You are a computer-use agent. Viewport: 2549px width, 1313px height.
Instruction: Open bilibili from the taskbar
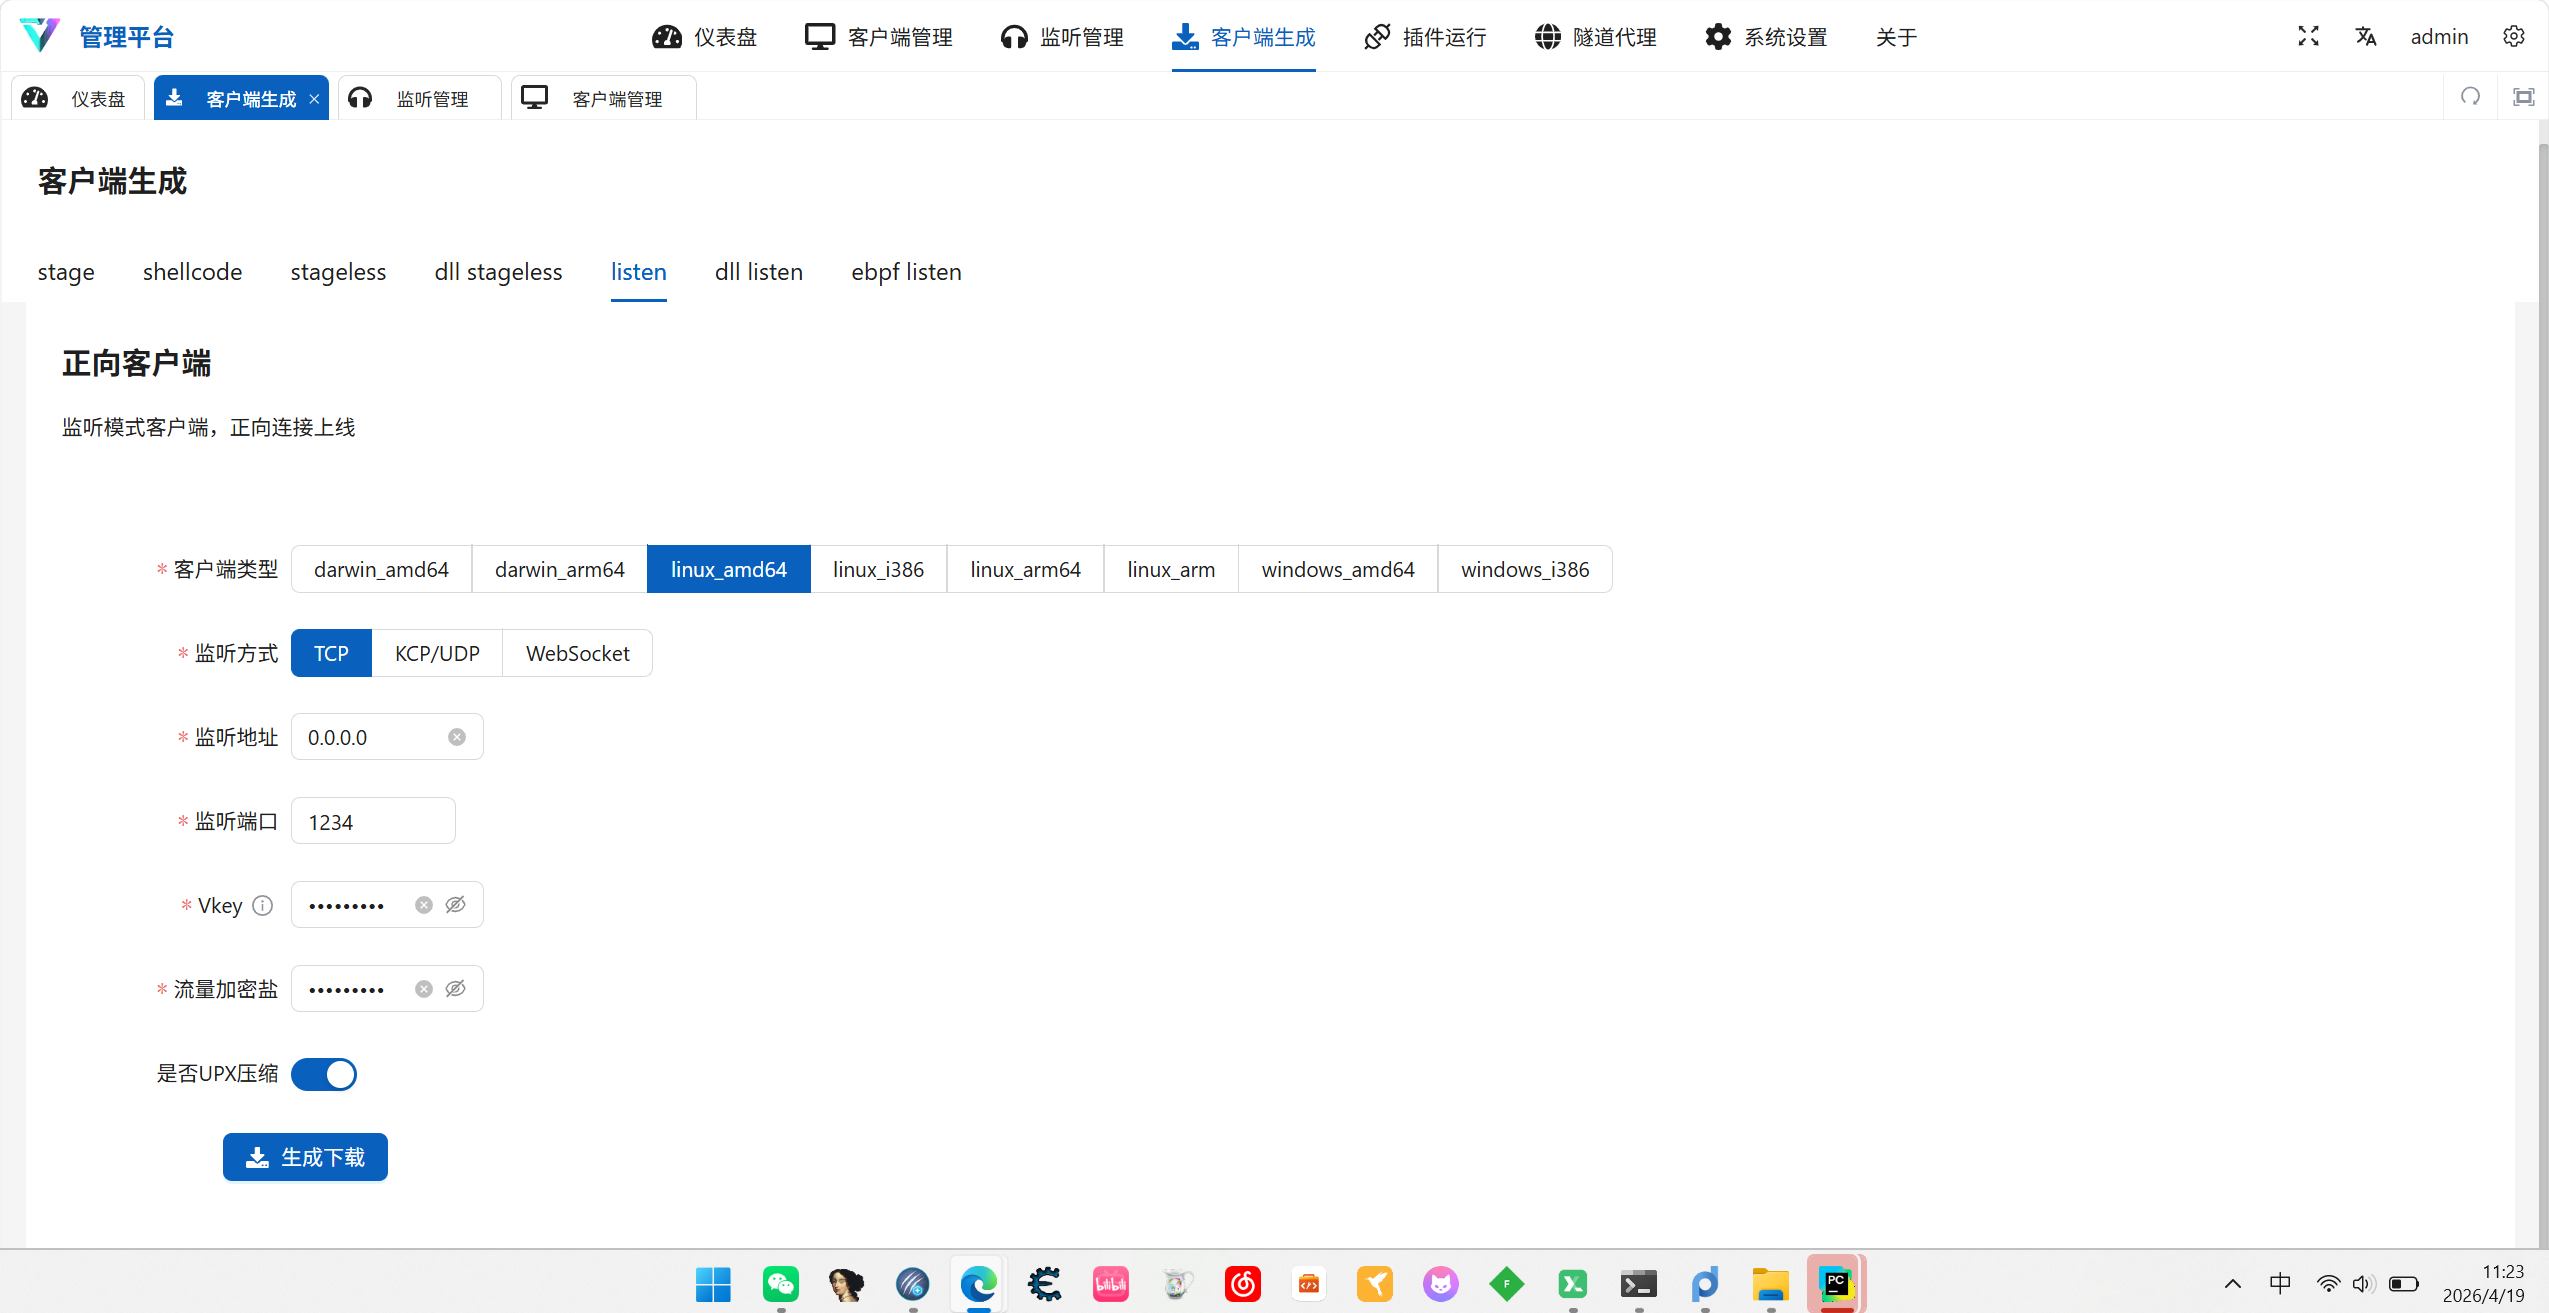click(x=1110, y=1284)
